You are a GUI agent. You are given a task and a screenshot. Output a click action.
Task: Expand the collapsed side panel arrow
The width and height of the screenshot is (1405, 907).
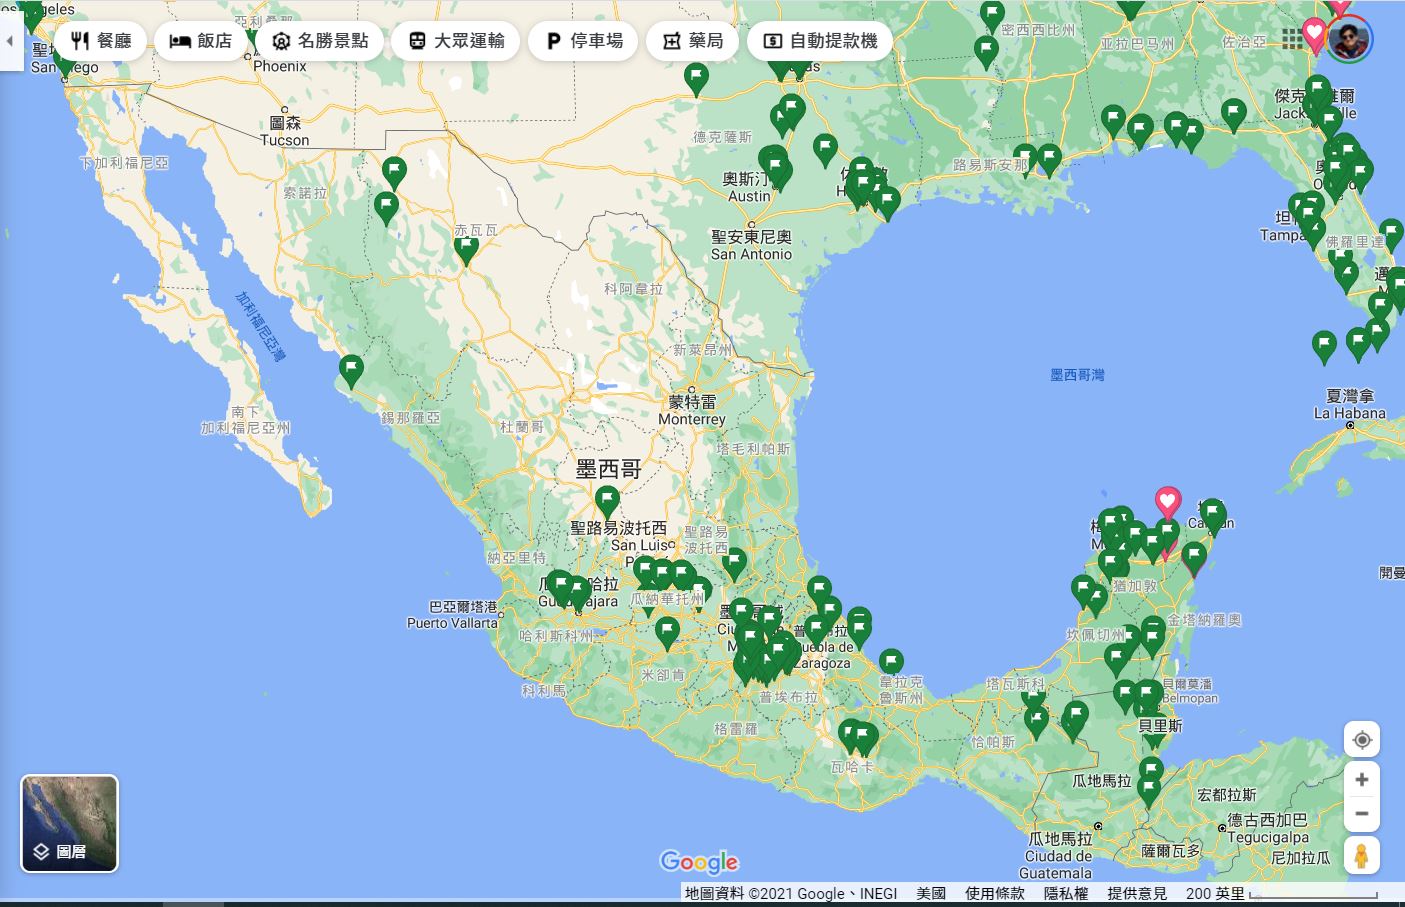(x=10, y=41)
